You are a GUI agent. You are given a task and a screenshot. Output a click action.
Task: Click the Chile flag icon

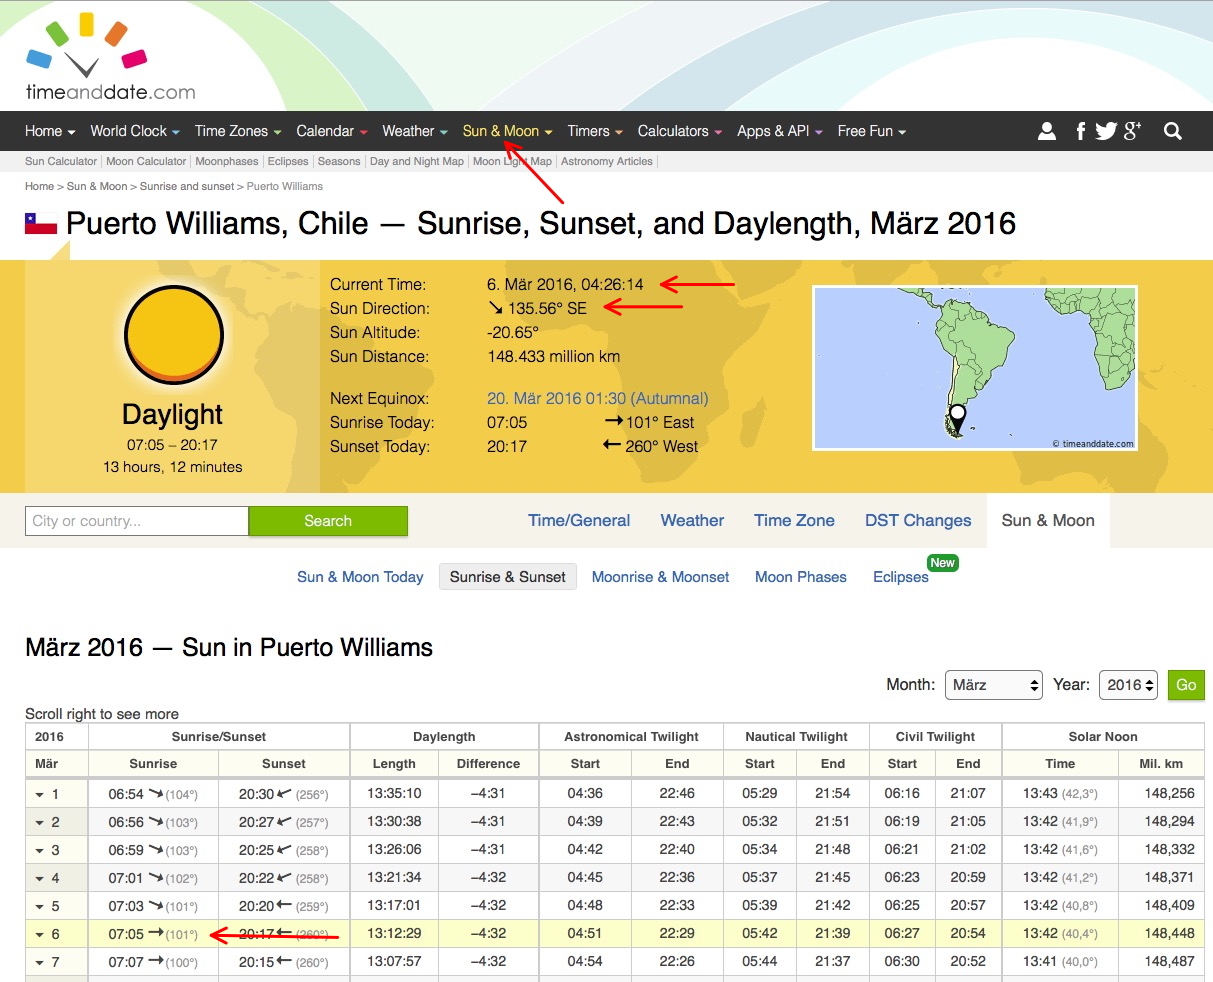[41, 224]
